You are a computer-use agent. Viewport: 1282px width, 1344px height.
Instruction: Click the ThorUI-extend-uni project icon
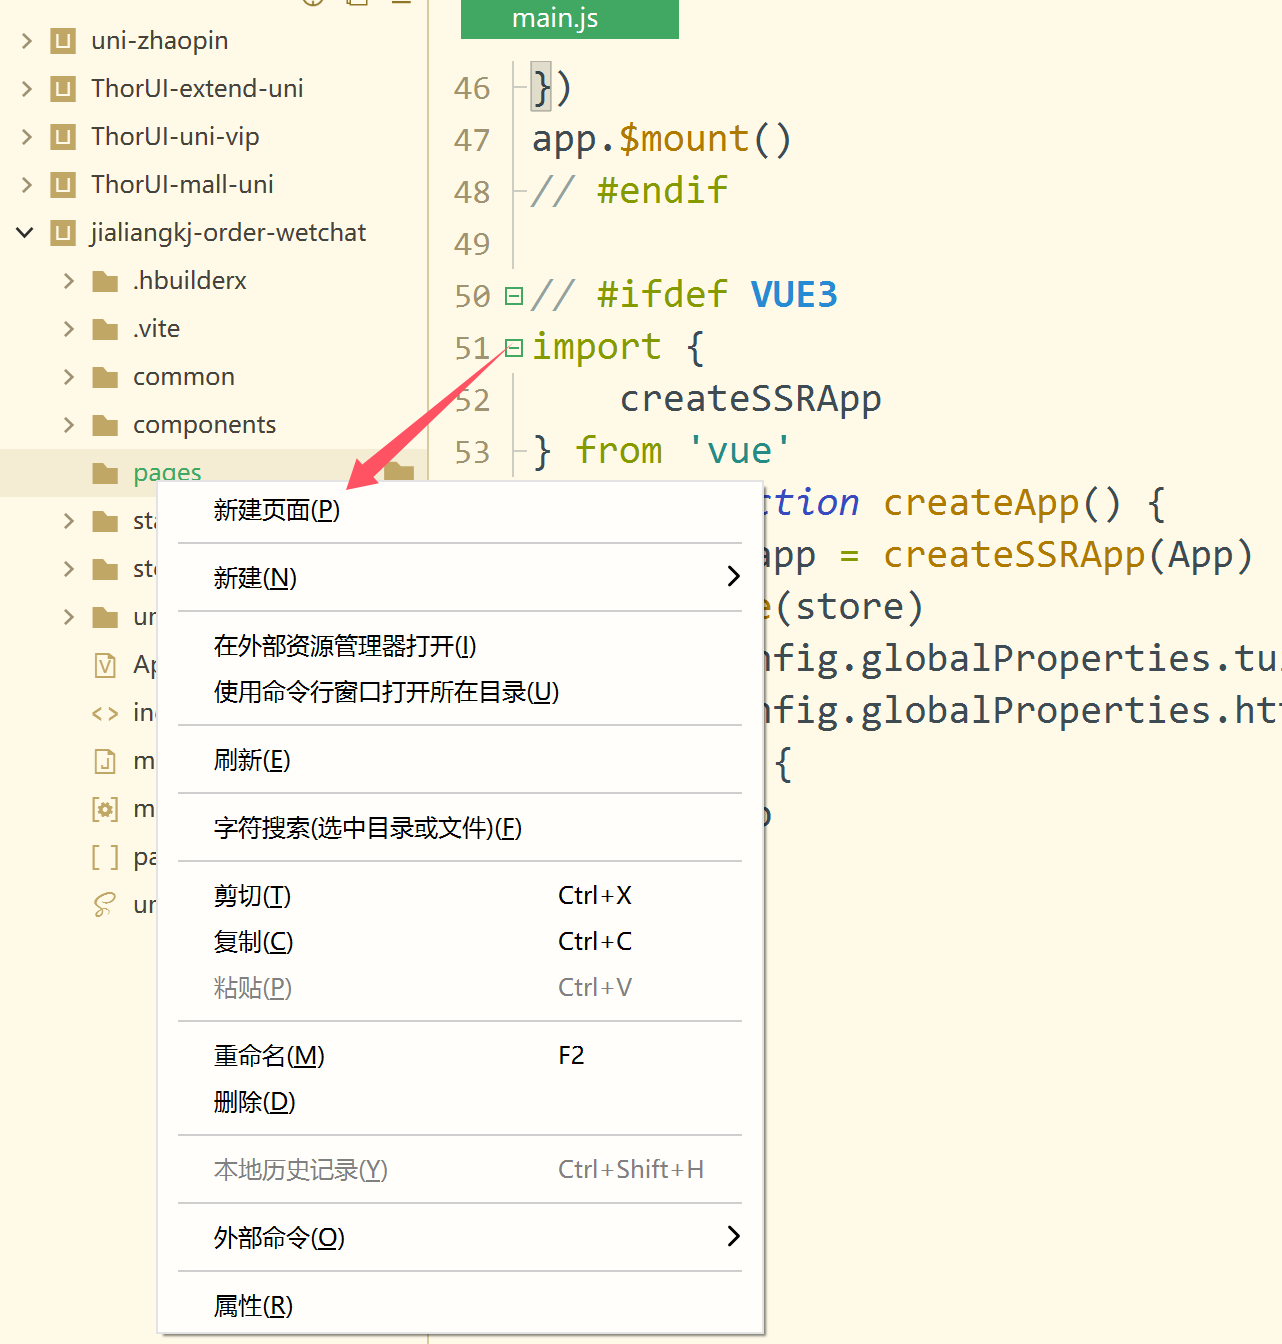[63, 89]
